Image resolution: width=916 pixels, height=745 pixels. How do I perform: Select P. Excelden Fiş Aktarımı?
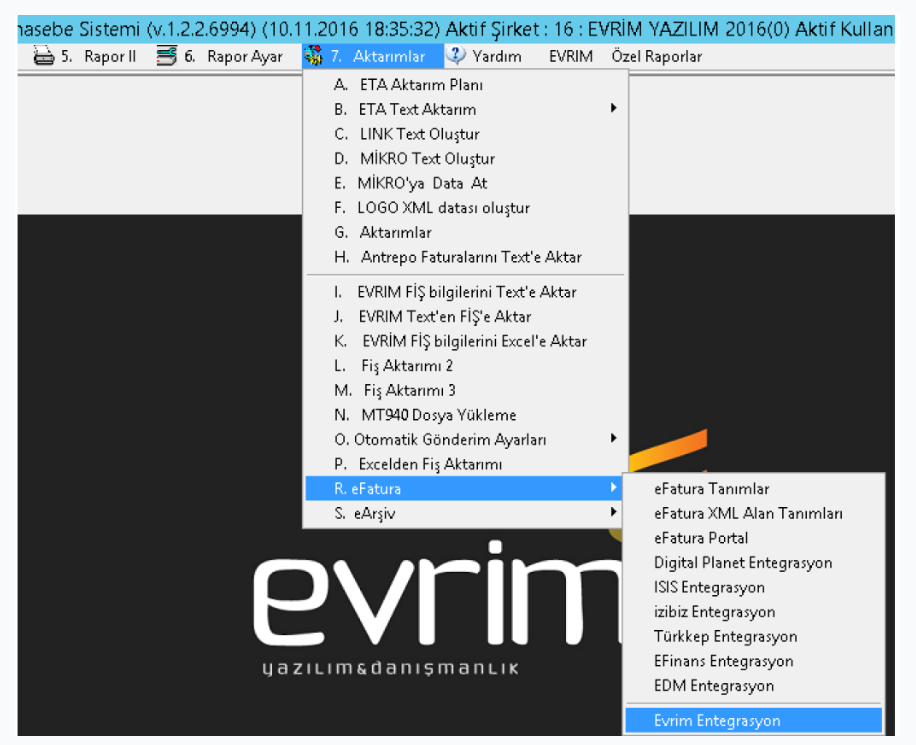coord(466,463)
